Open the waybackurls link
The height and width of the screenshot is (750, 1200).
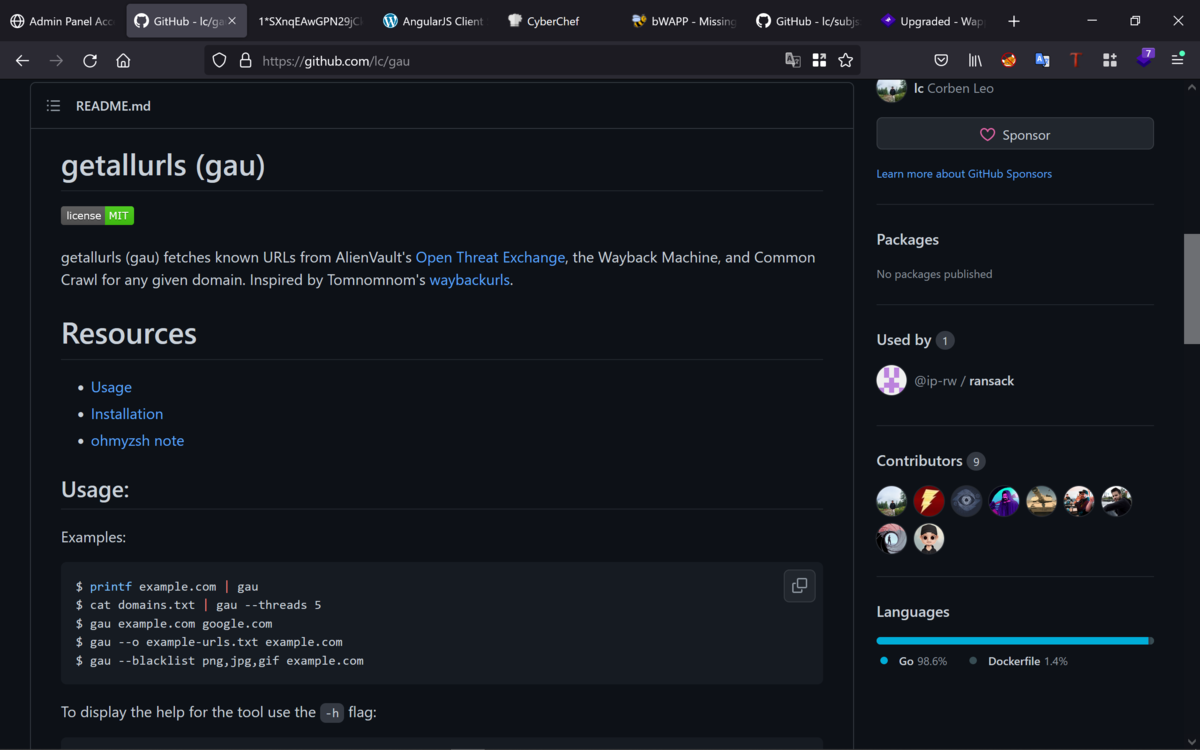click(x=469, y=280)
